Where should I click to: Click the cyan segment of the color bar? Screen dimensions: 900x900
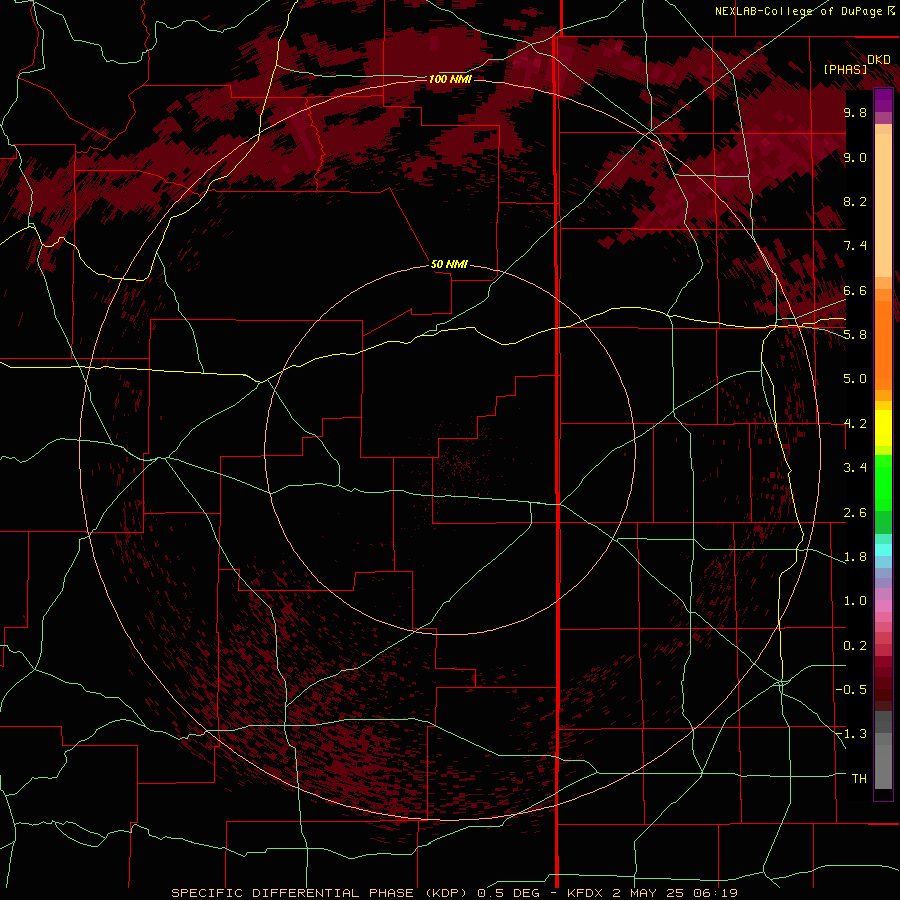(883, 549)
